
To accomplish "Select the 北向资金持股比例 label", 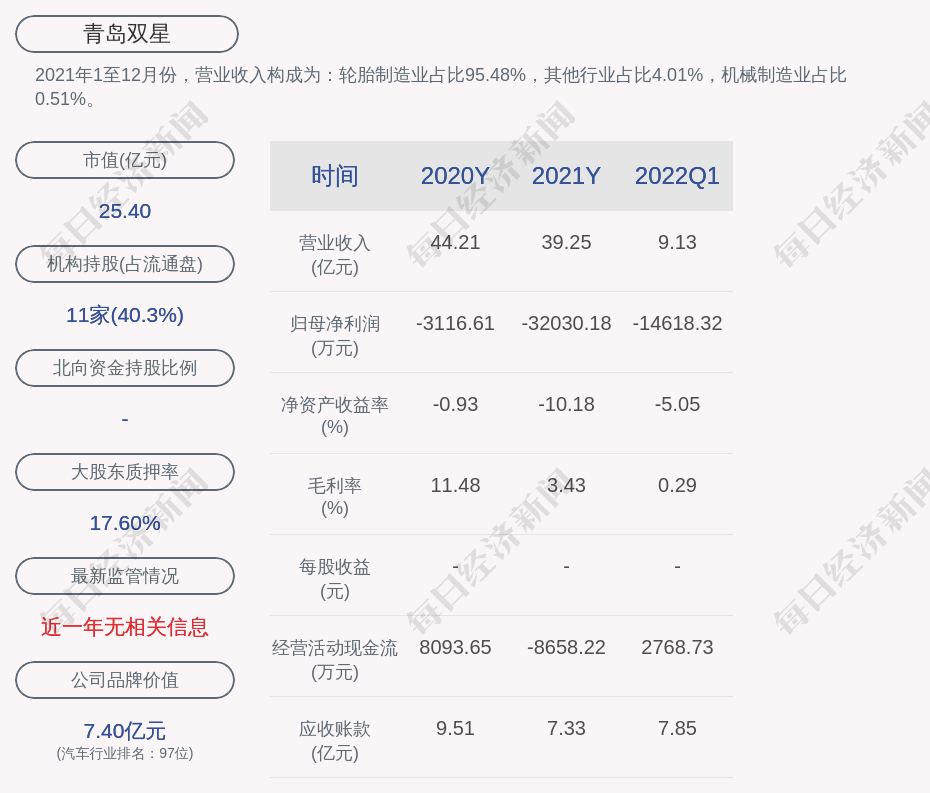I will 125,368.
